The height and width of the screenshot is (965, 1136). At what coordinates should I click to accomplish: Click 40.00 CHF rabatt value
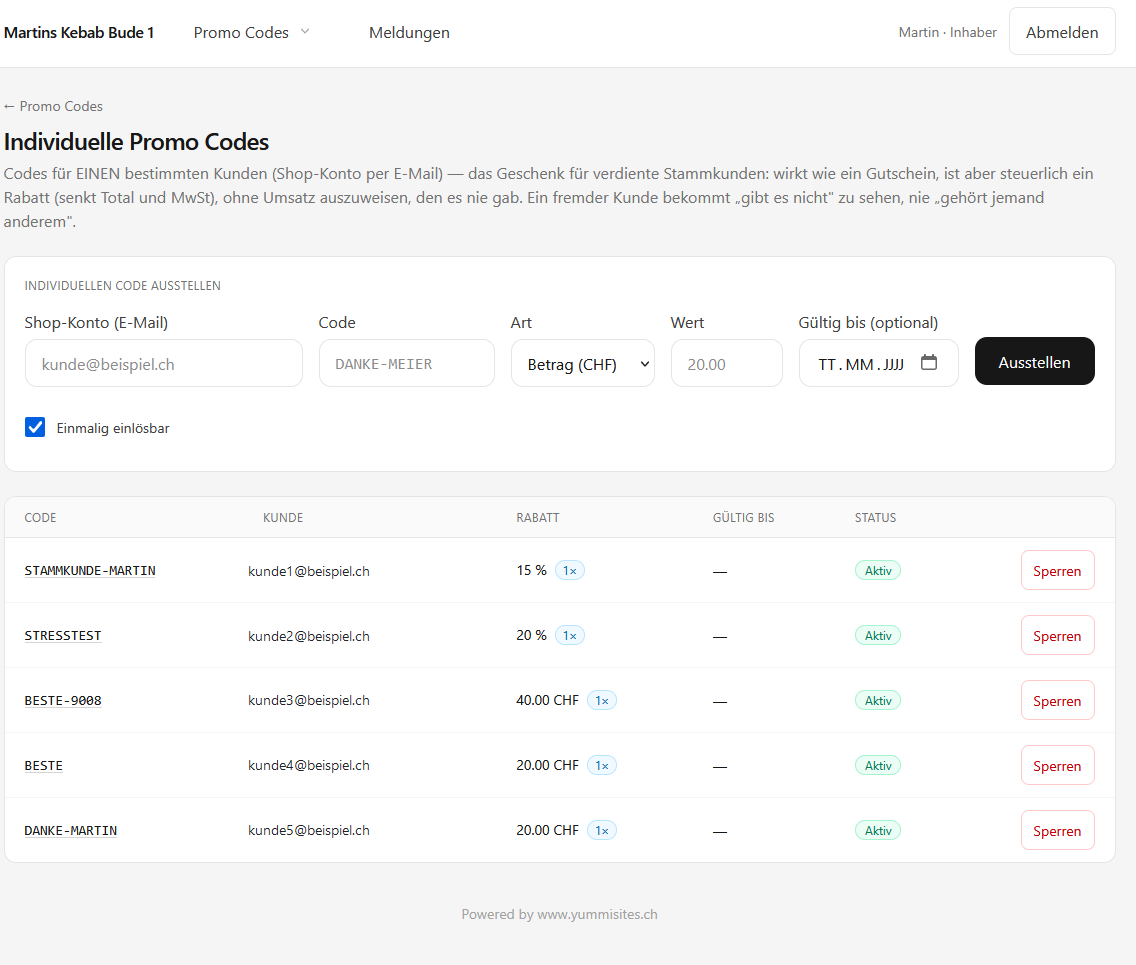click(x=547, y=701)
